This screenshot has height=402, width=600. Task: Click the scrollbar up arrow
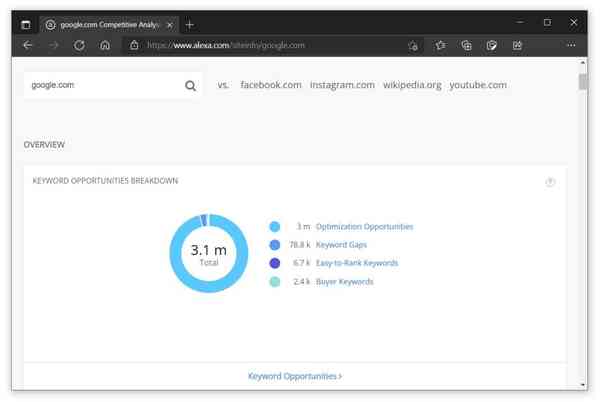coord(583,62)
